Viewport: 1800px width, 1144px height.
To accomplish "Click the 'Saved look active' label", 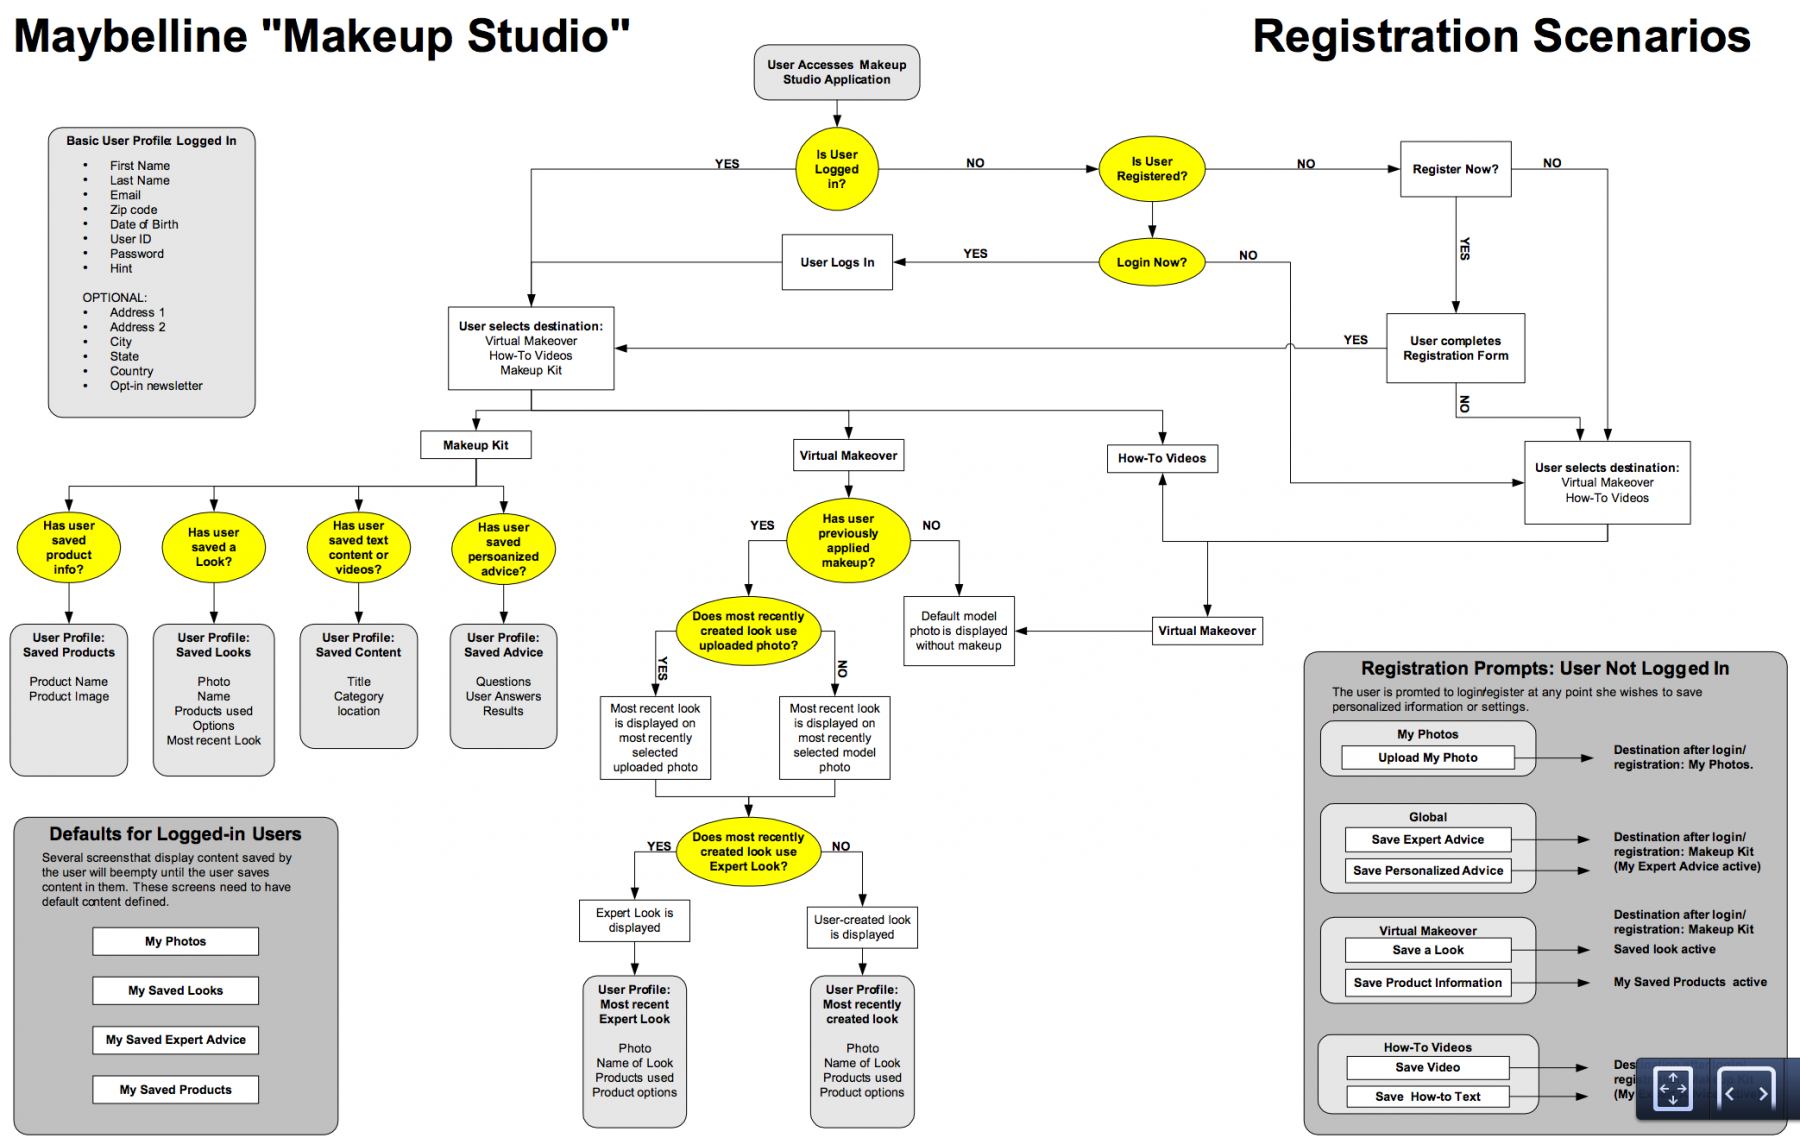I will click(x=1664, y=950).
